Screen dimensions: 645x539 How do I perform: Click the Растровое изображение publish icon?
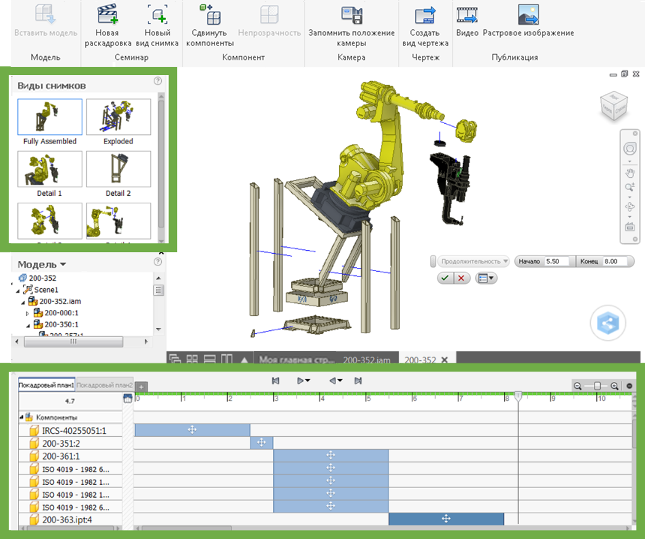[x=529, y=15]
